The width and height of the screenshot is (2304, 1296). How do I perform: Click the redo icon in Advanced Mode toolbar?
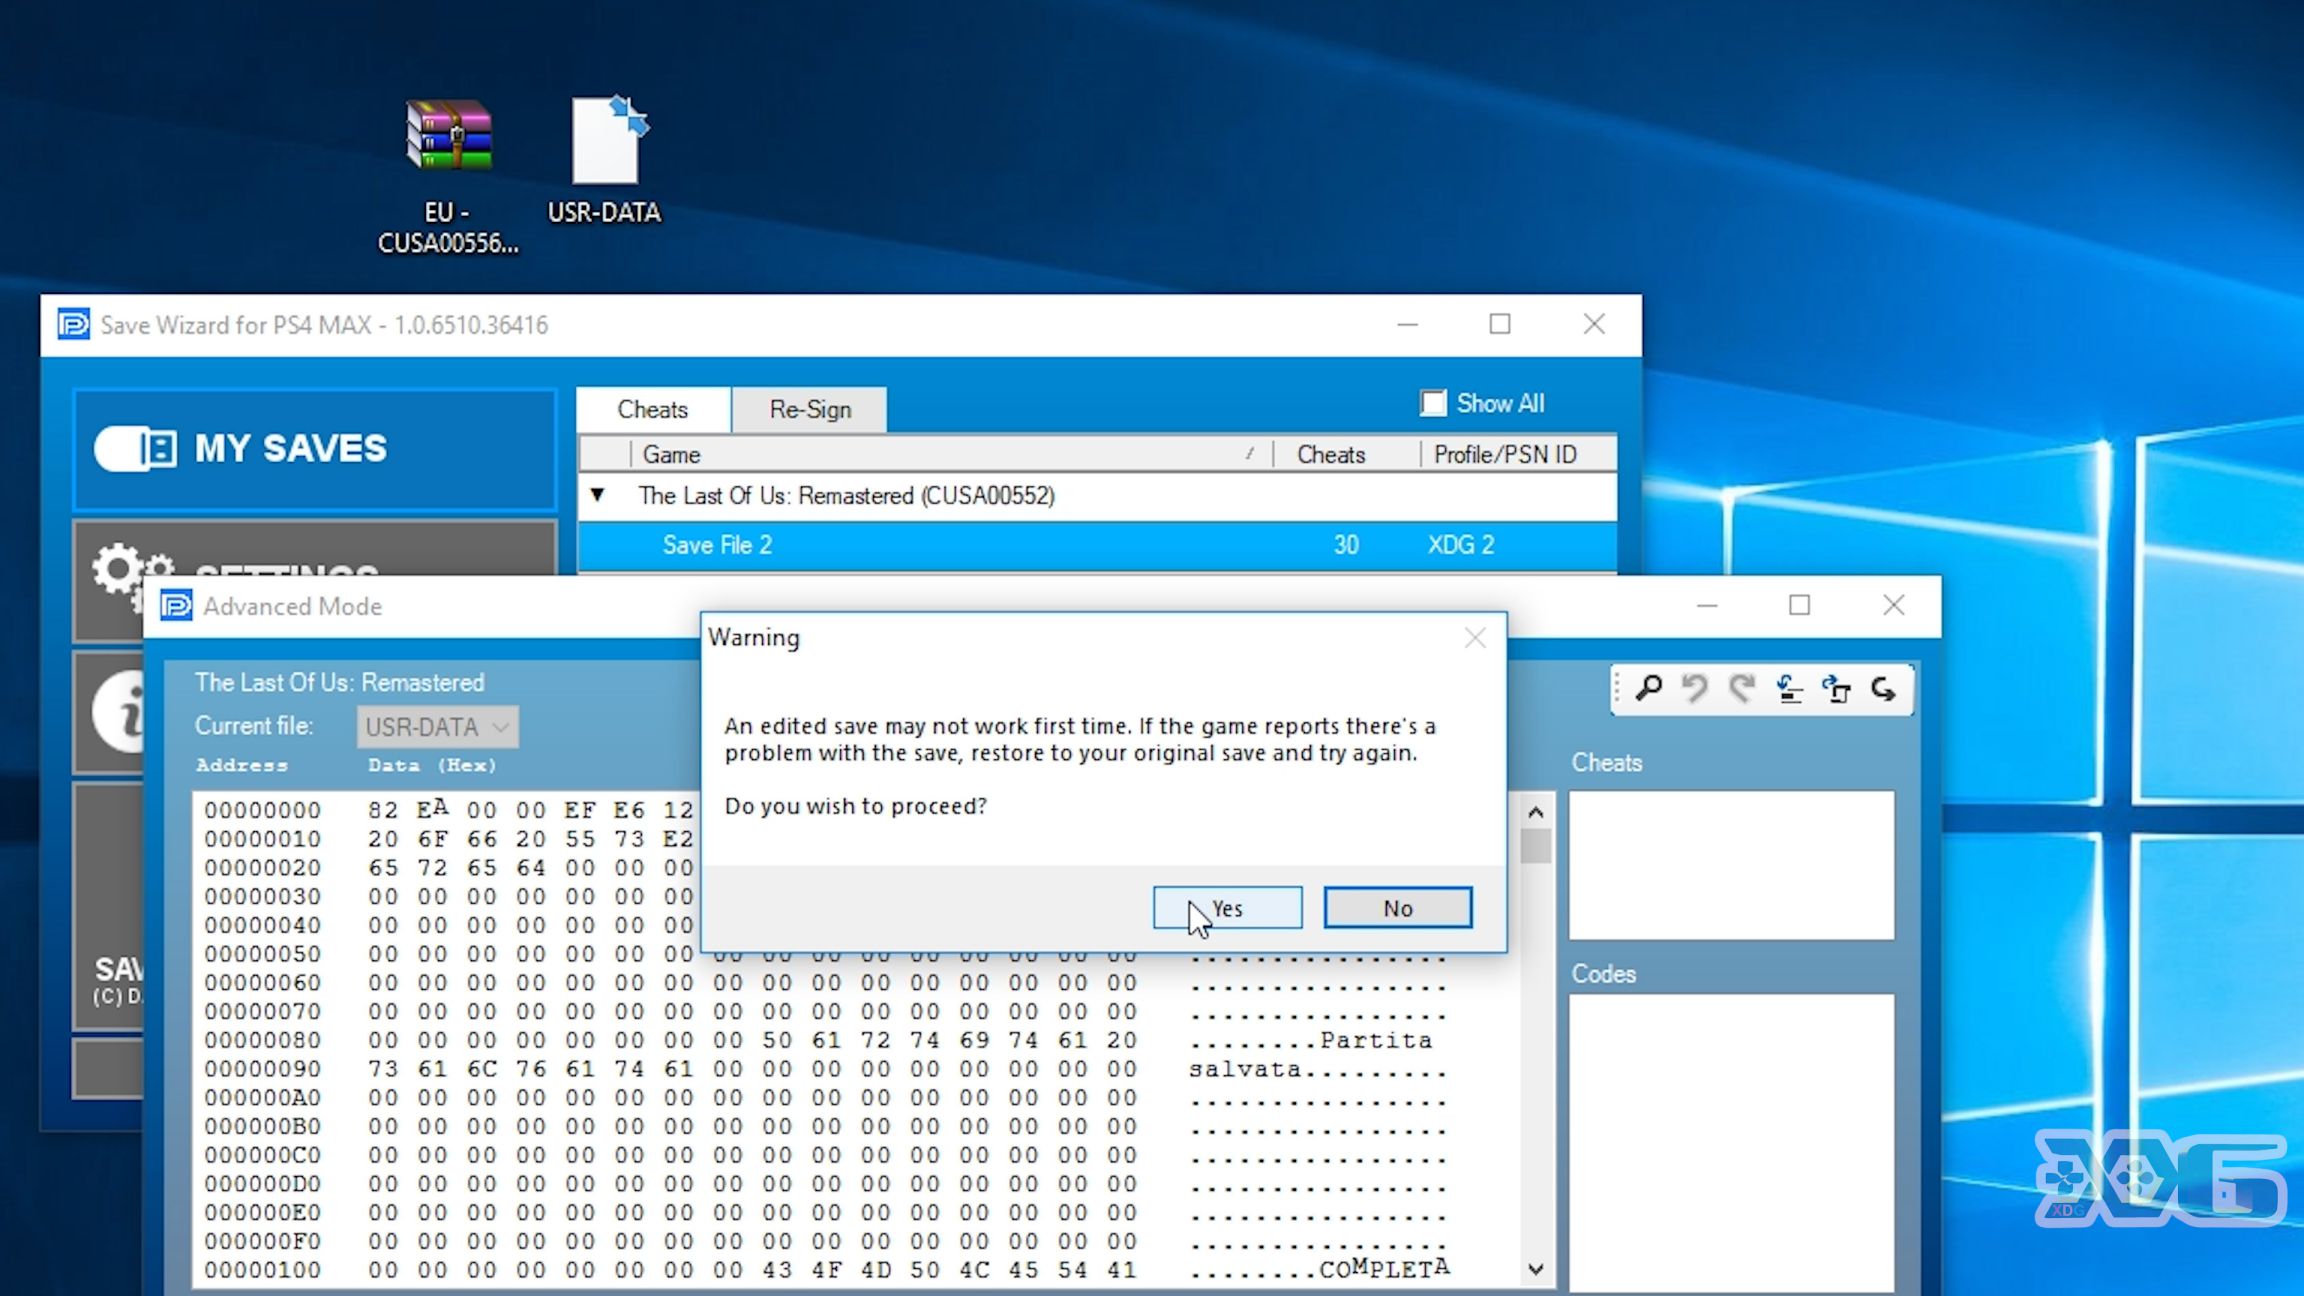tap(1739, 687)
